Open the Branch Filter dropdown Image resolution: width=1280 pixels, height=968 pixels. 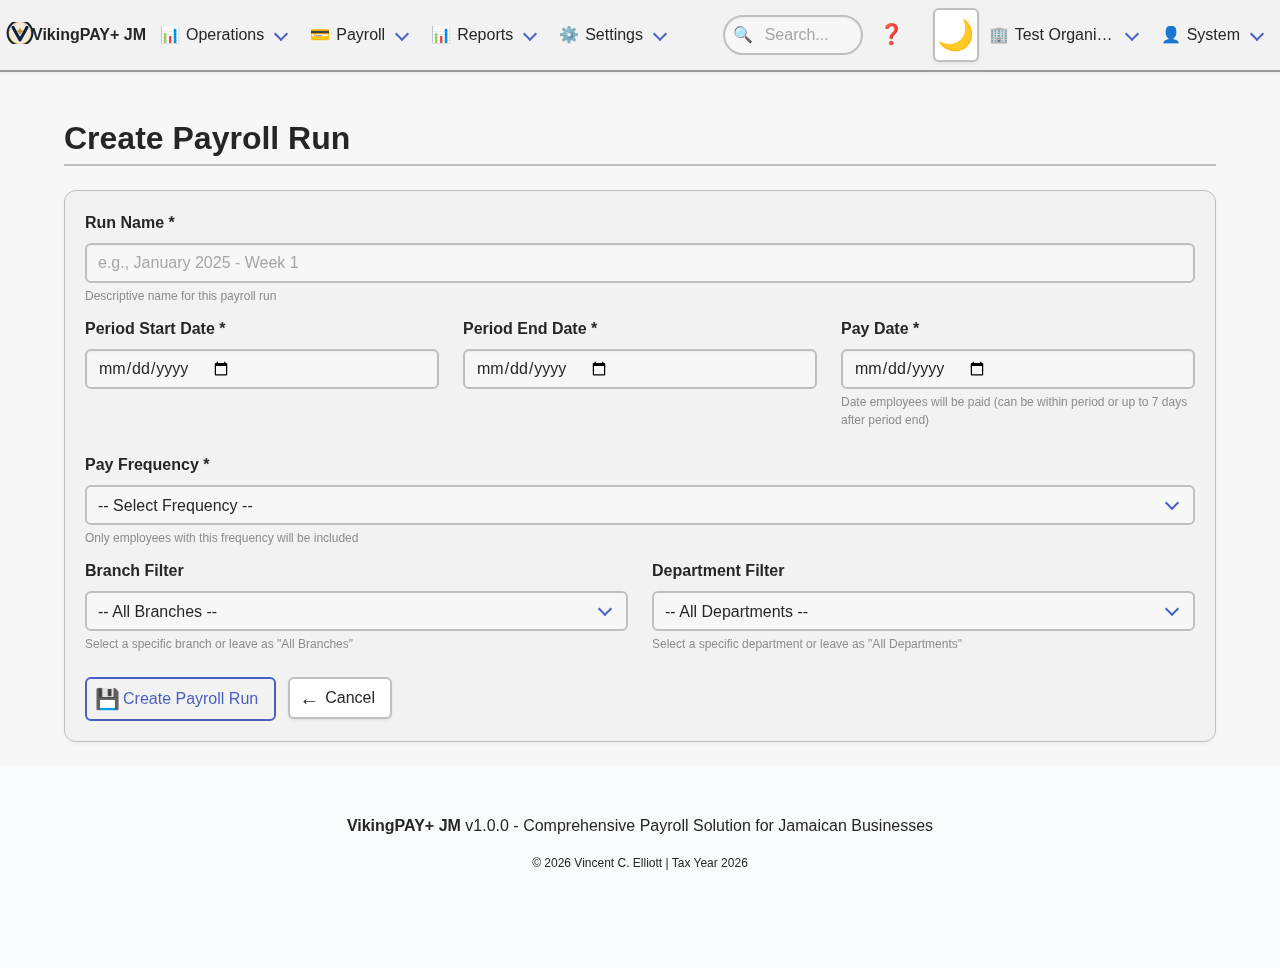pos(356,611)
